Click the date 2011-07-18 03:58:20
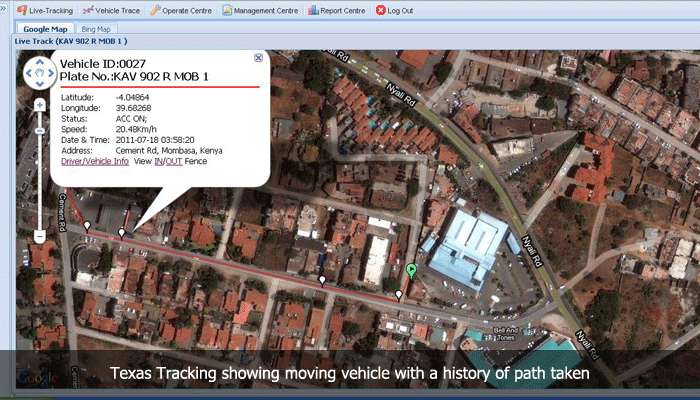 pyautogui.click(x=155, y=140)
